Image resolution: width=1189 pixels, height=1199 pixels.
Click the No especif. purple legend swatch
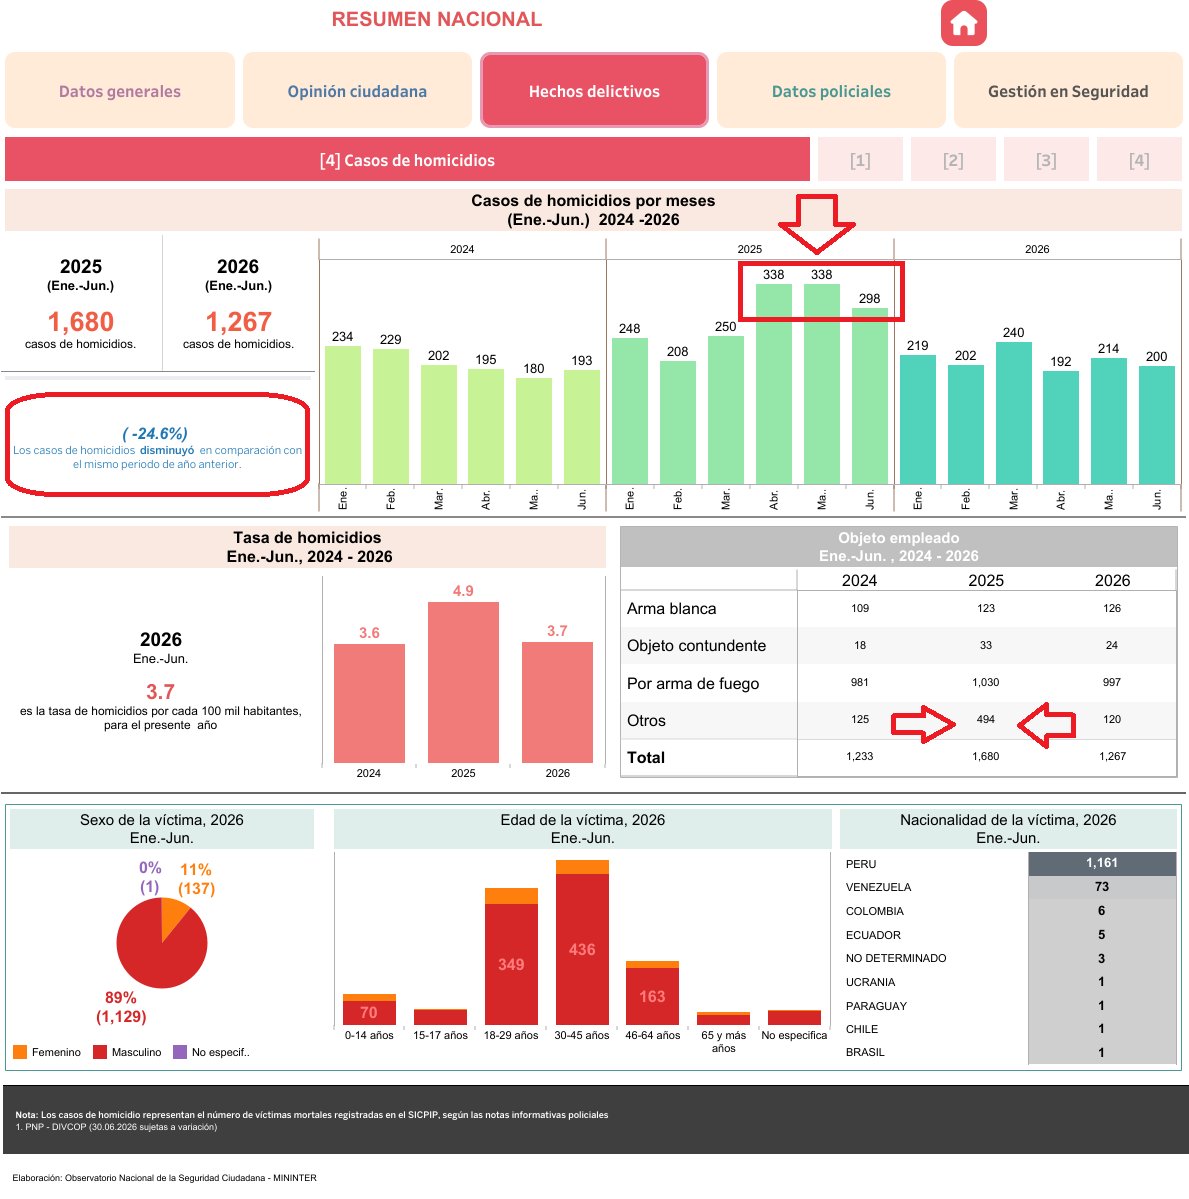click(180, 1052)
